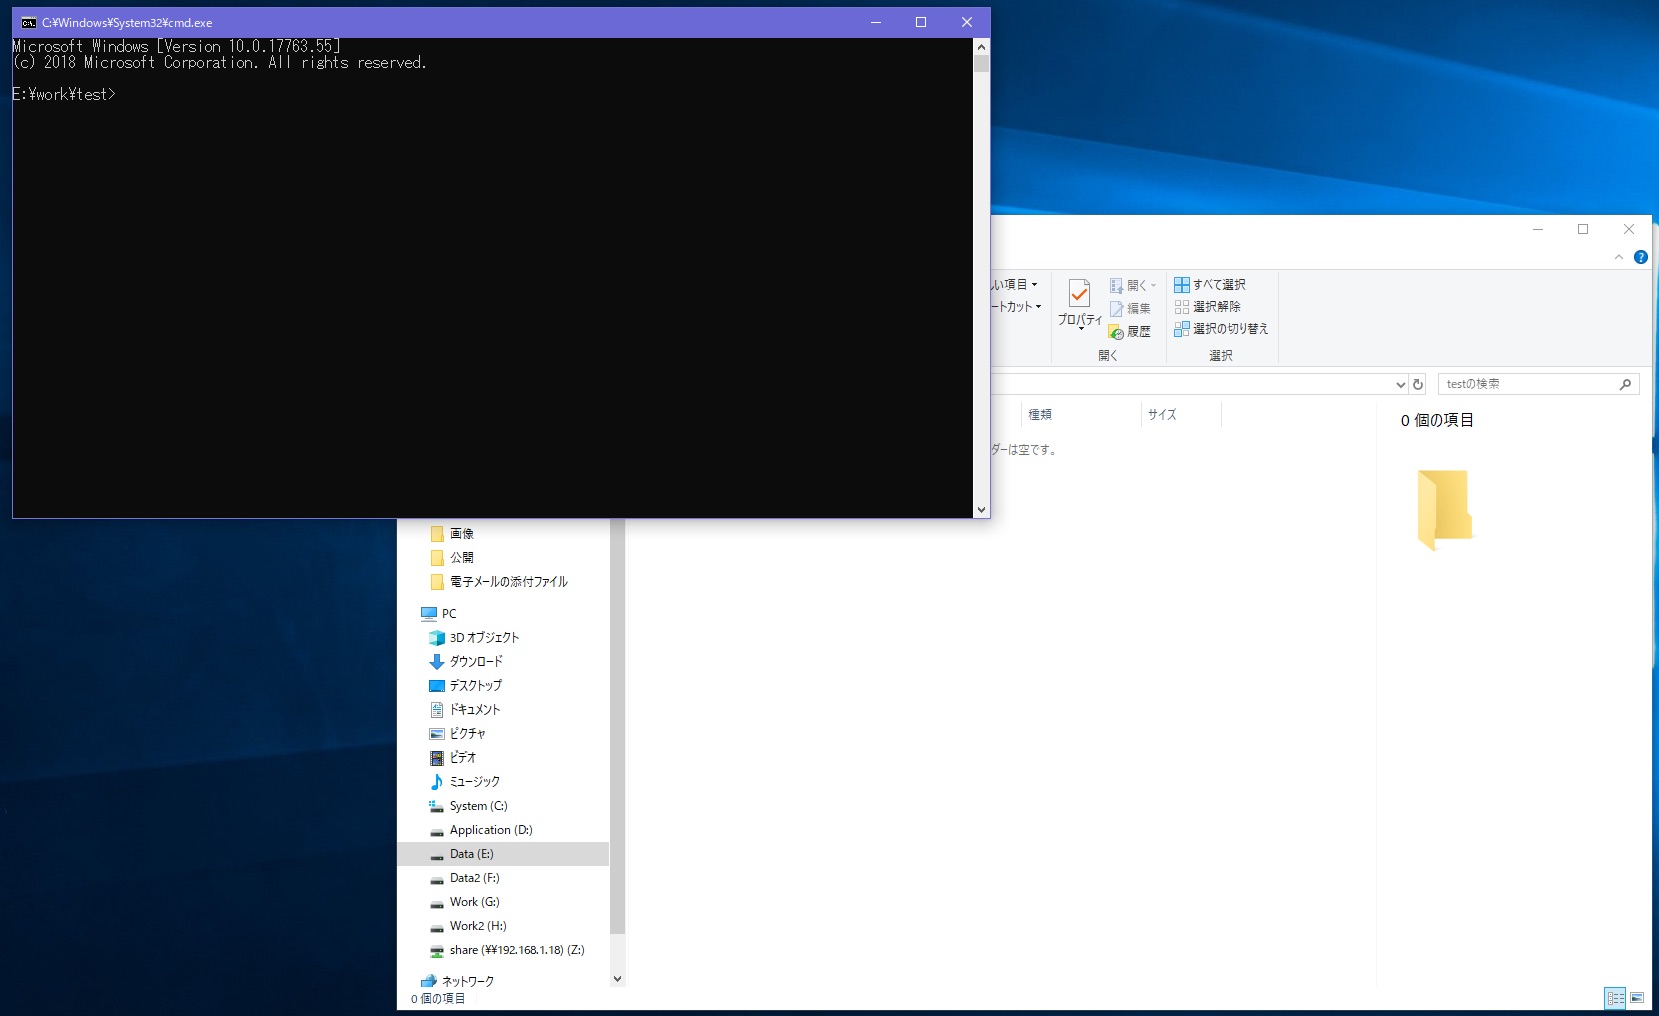1659x1016 pixels.
Task: Select Work (G:) drive
Action: pyautogui.click(x=465, y=902)
